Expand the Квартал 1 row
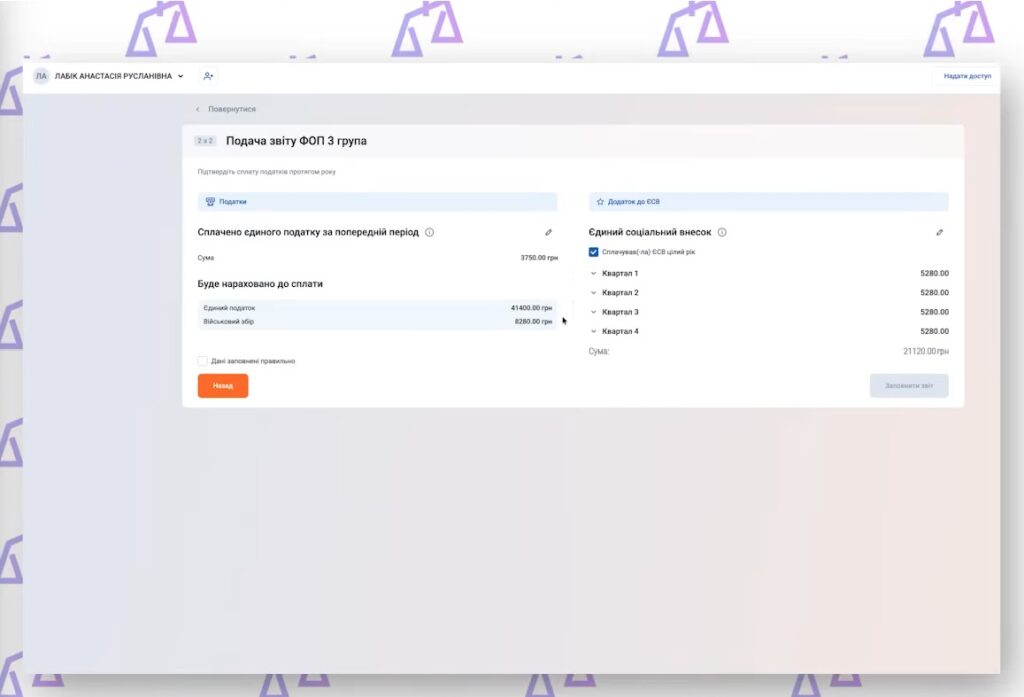Image resolution: width=1024 pixels, height=697 pixels. (594, 273)
